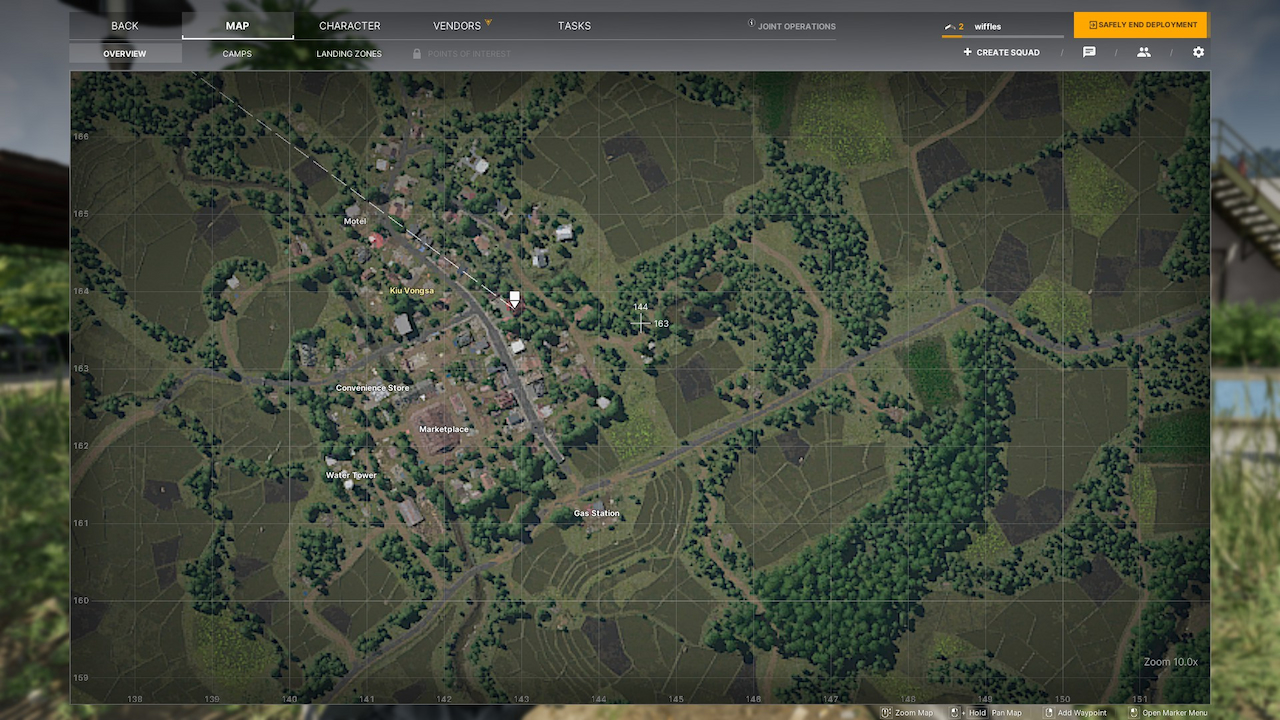Screen dimensions: 1280x720
Task: Click the Safely End Deployment button
Action: click(x=1140, y=25)
